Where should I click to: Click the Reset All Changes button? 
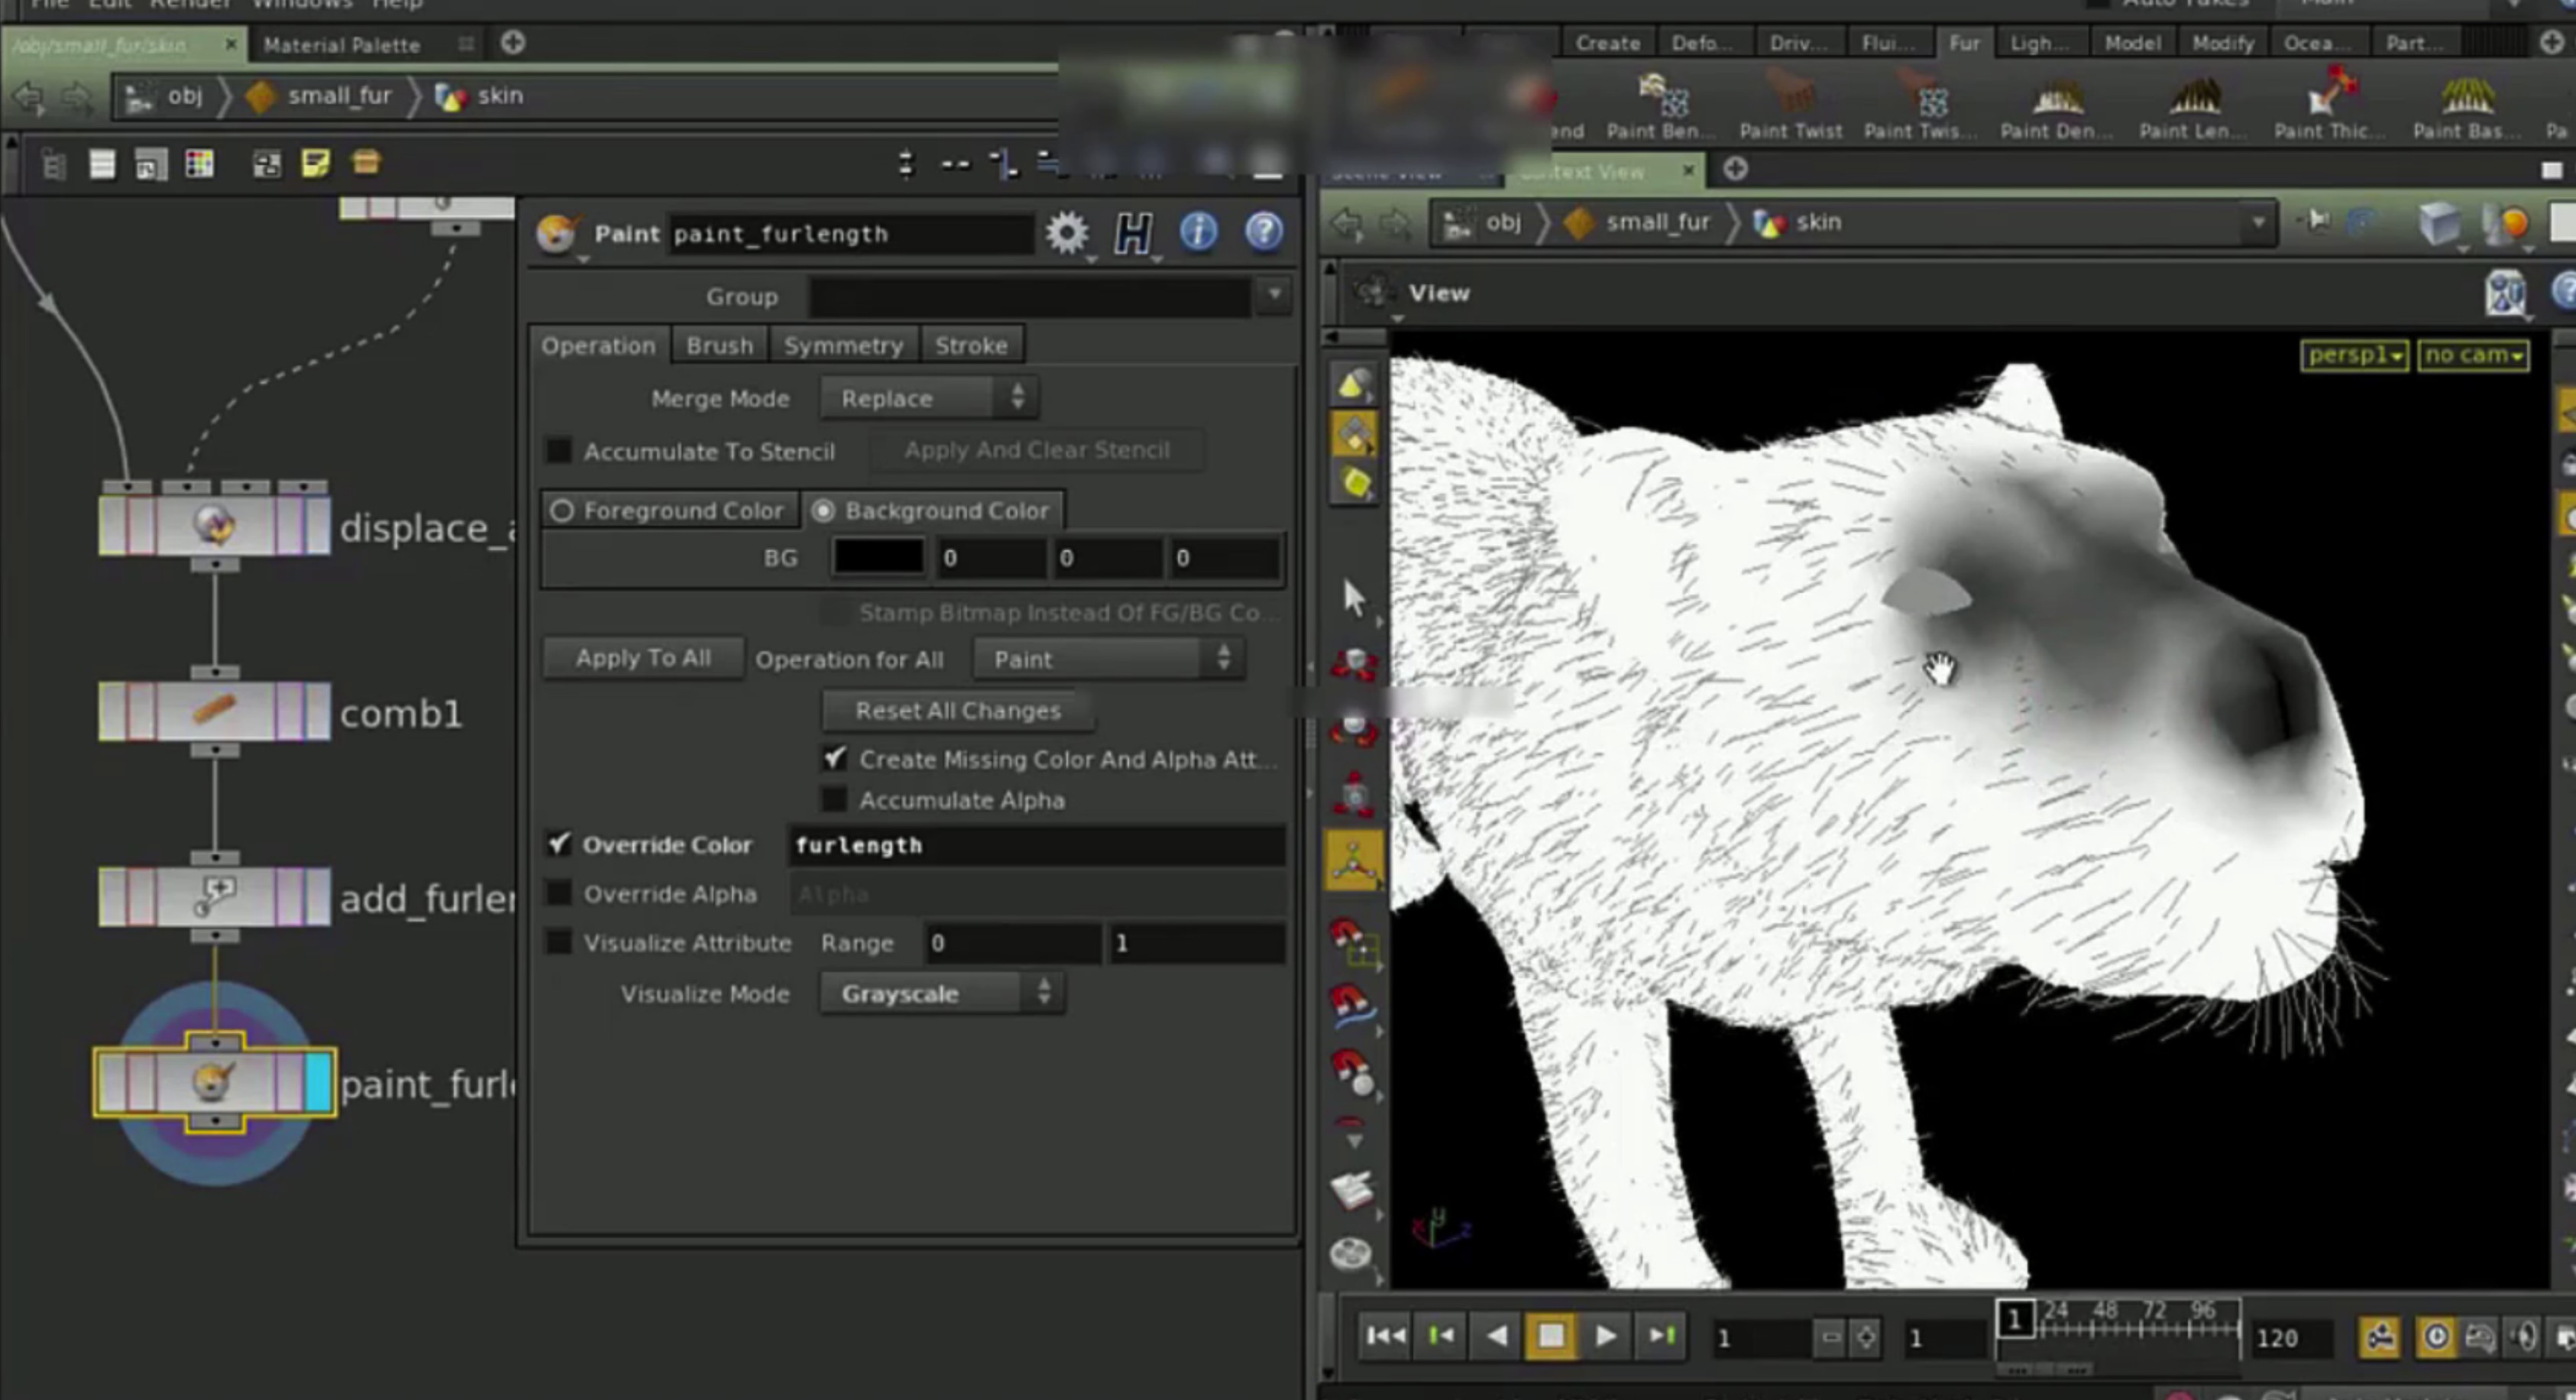point(957,711)
